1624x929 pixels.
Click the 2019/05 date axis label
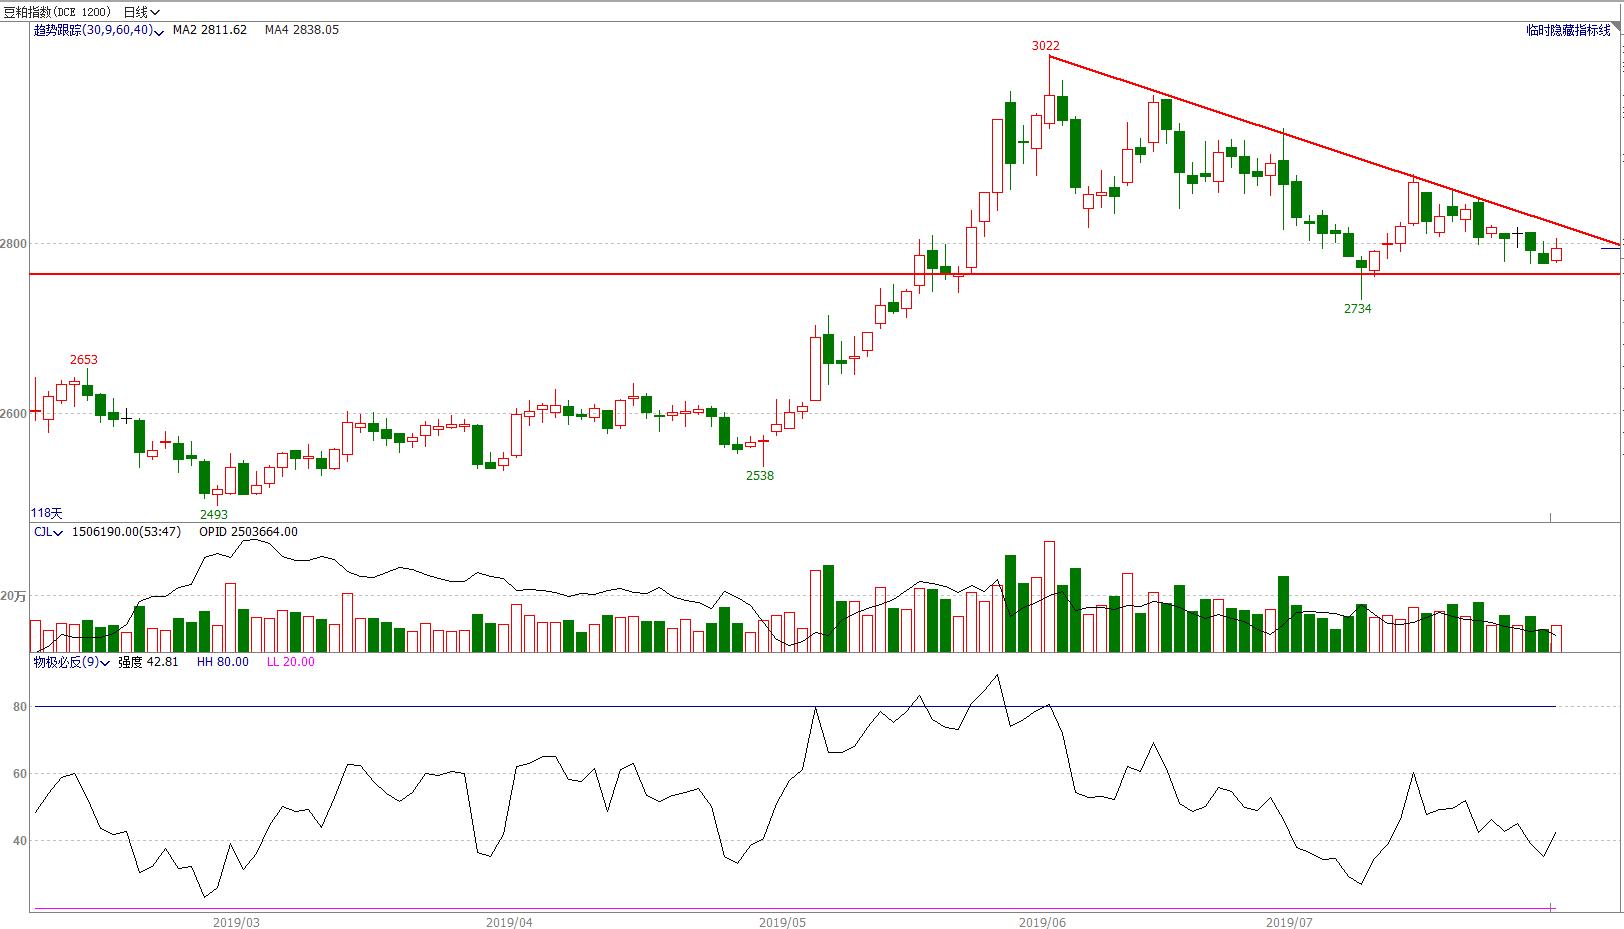pyautogui.click(x=783, y=922)
